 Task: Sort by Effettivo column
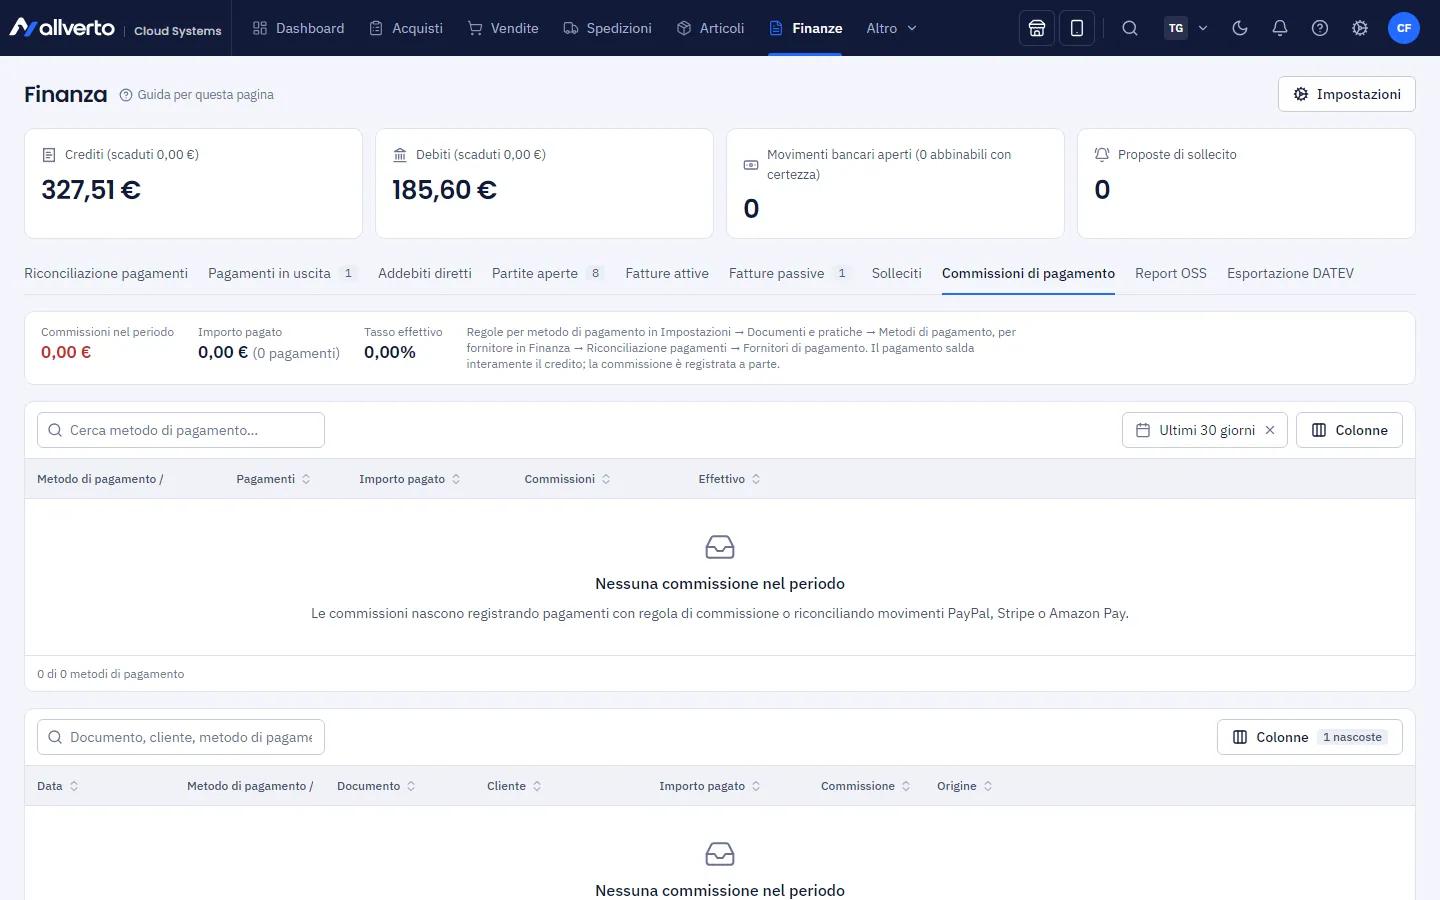click(x=729, y=479)
